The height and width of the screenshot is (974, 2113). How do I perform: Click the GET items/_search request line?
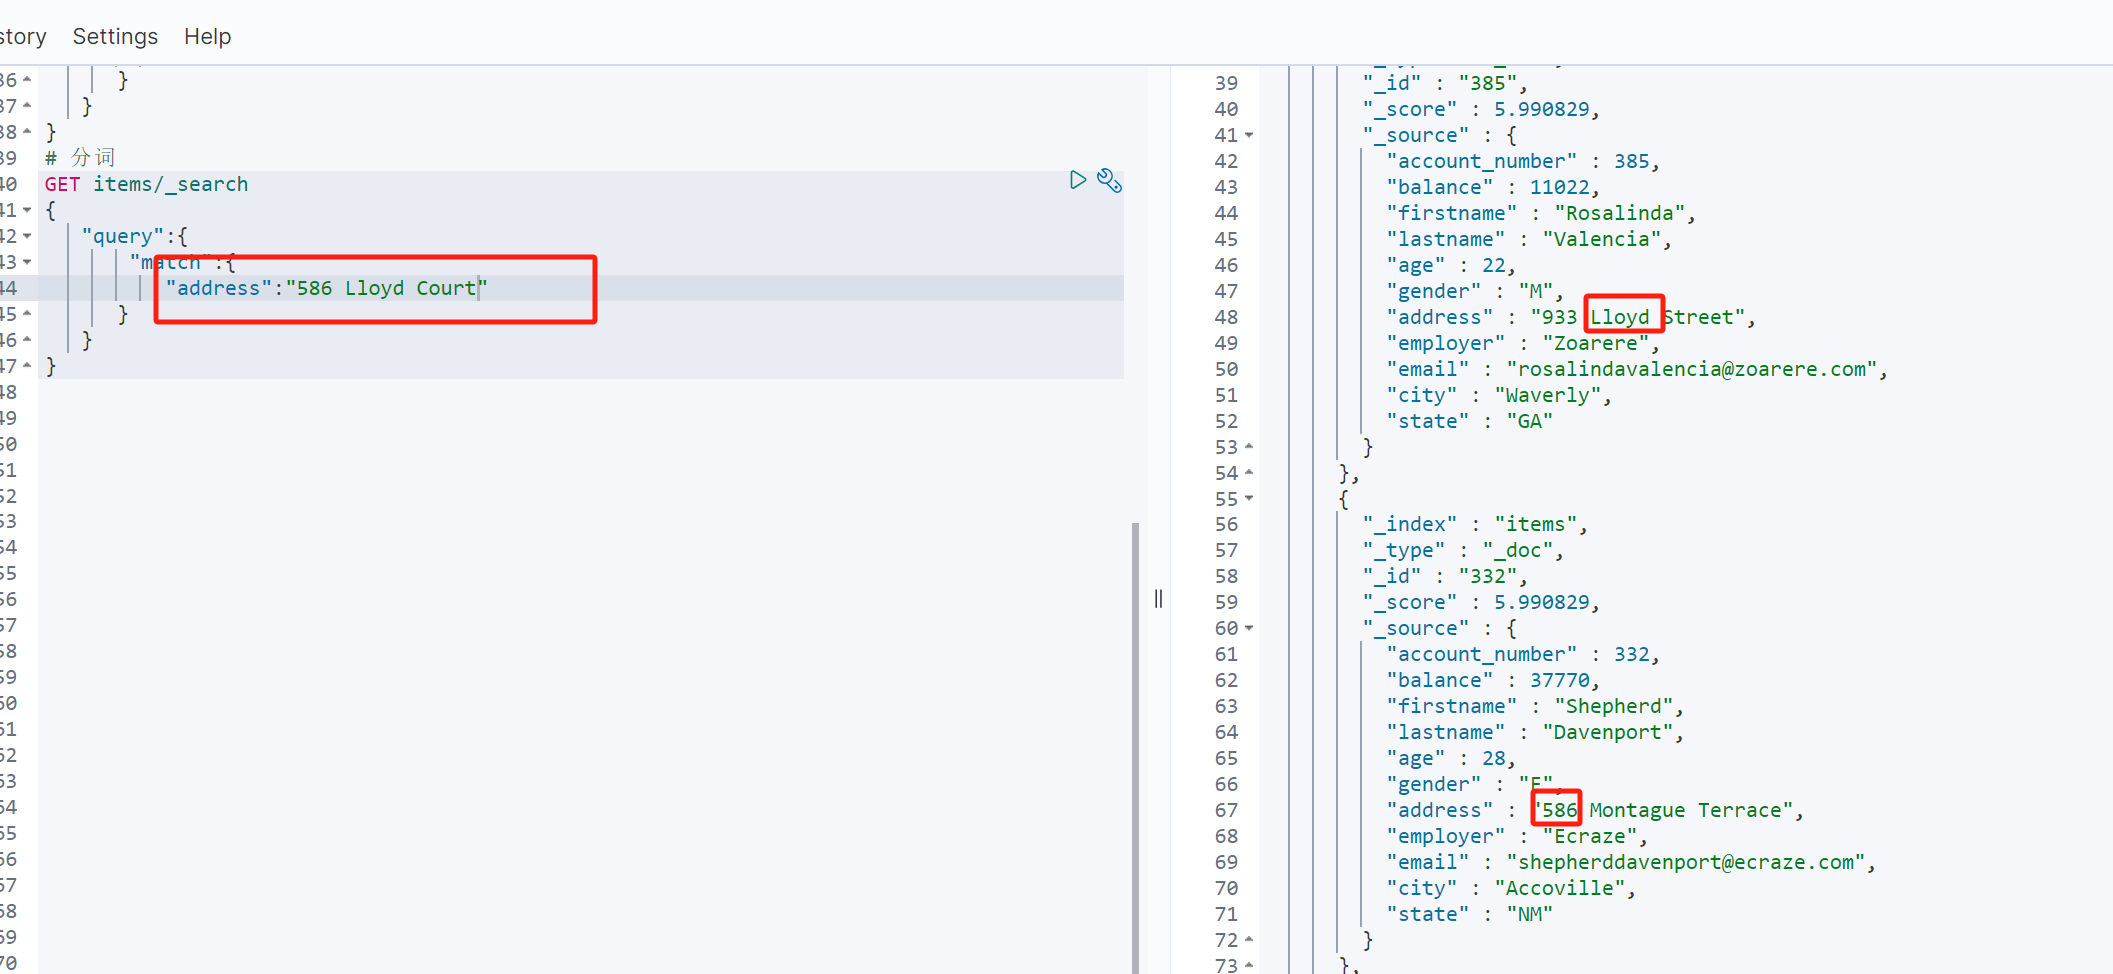tap(146, 184)
